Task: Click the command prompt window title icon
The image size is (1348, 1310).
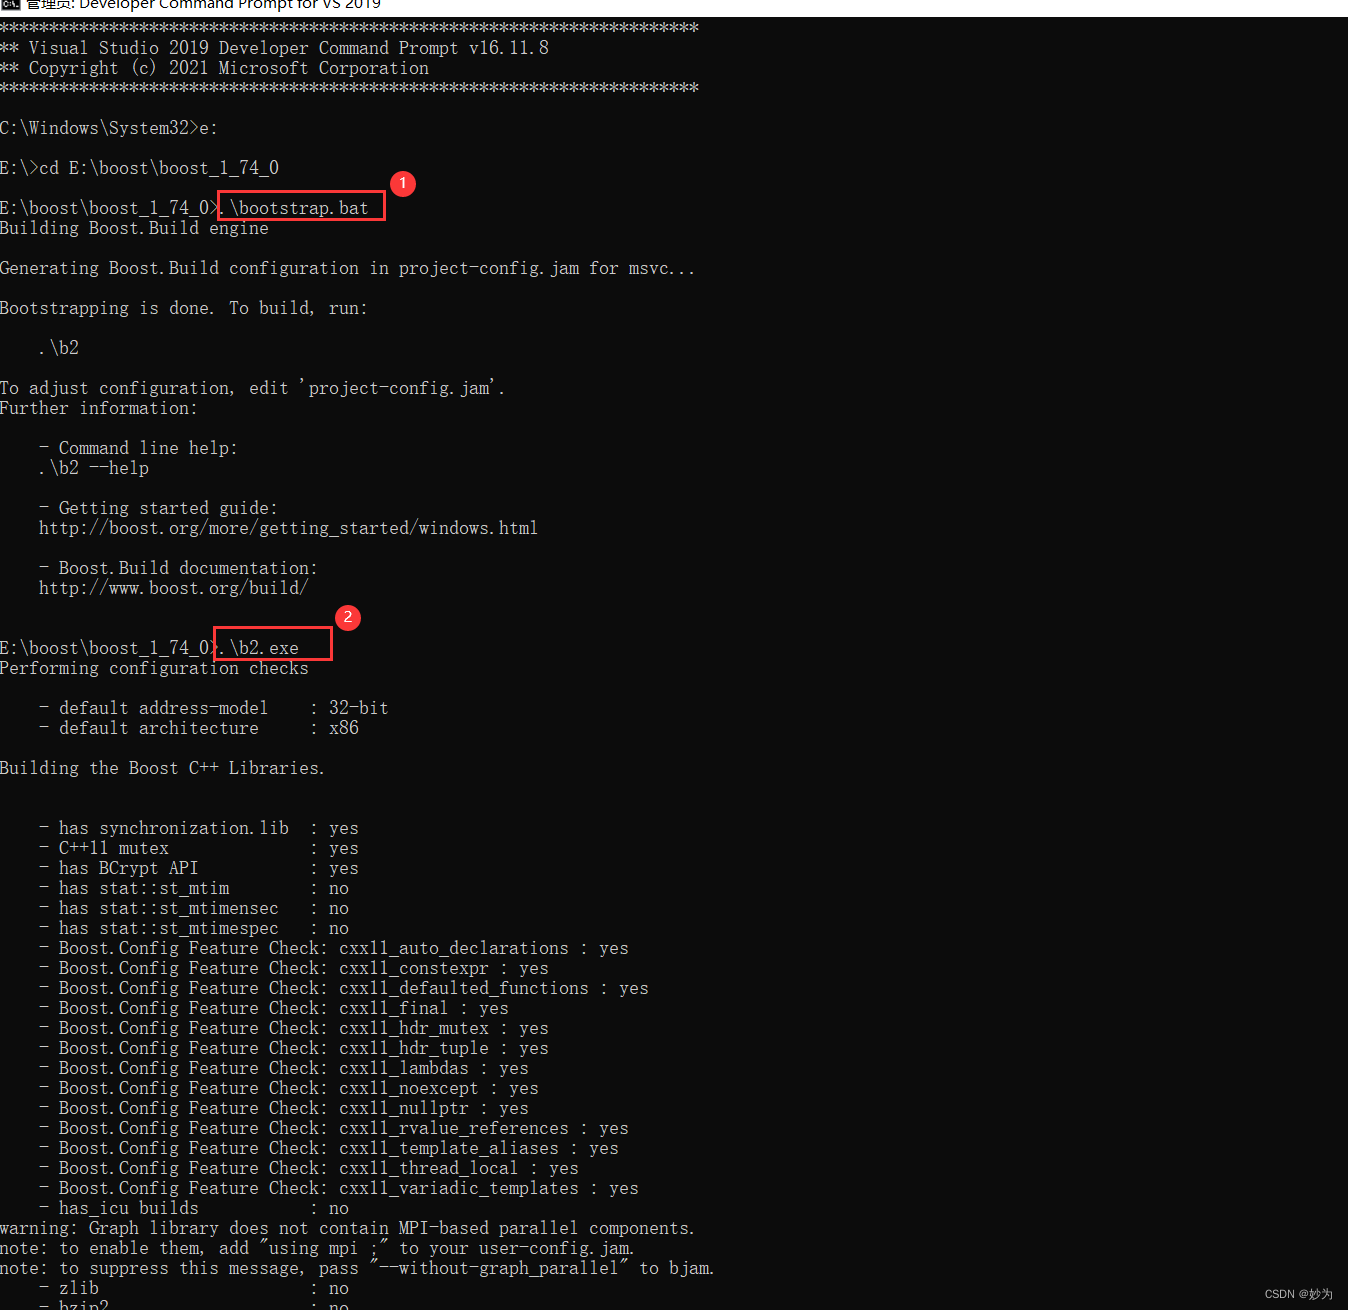Action: coord(10,4)
